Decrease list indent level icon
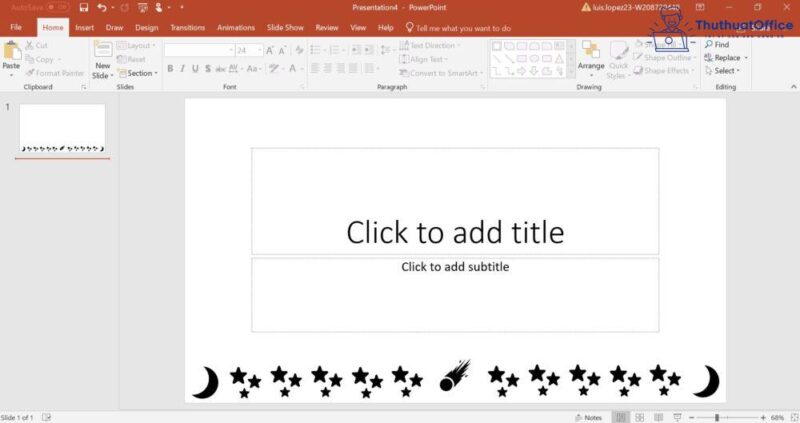This screenshot has width=800, height=423. coord(356,50)
